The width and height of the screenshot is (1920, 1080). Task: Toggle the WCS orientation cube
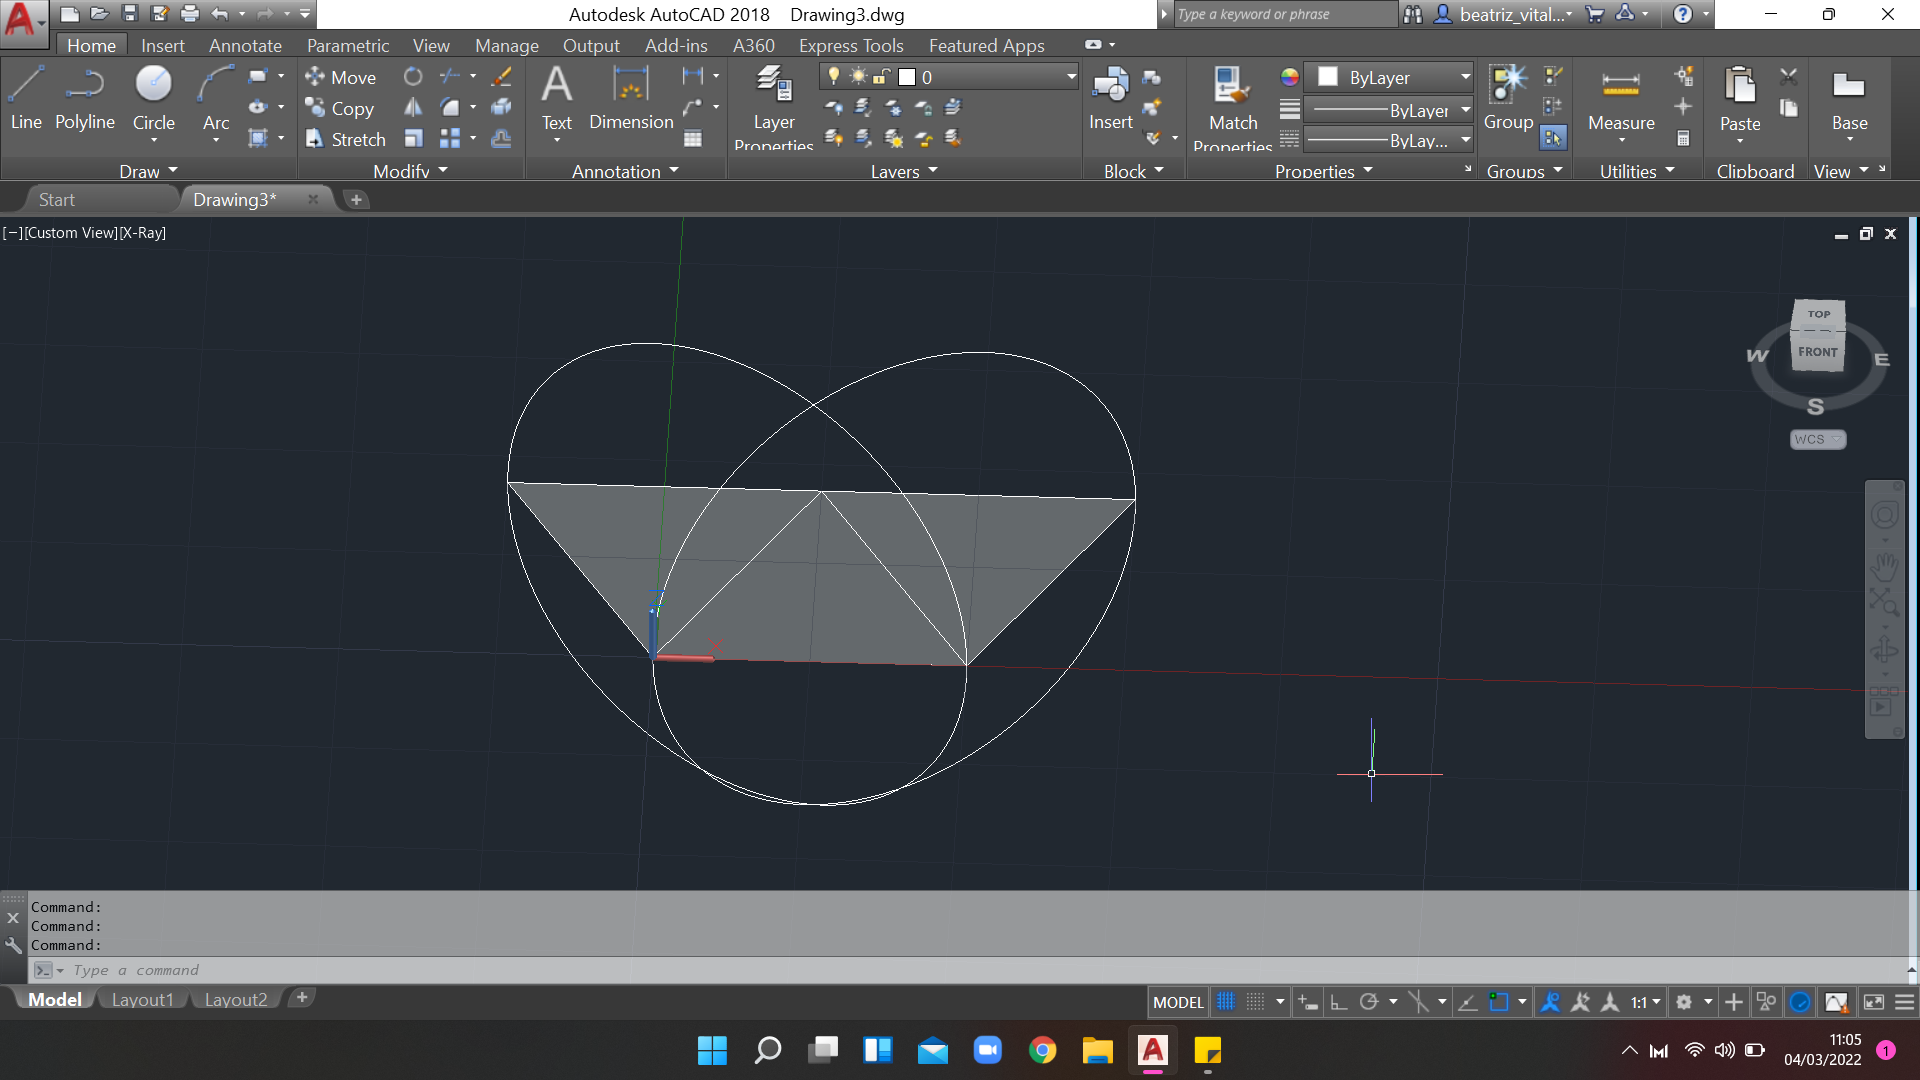[1816, 438]
